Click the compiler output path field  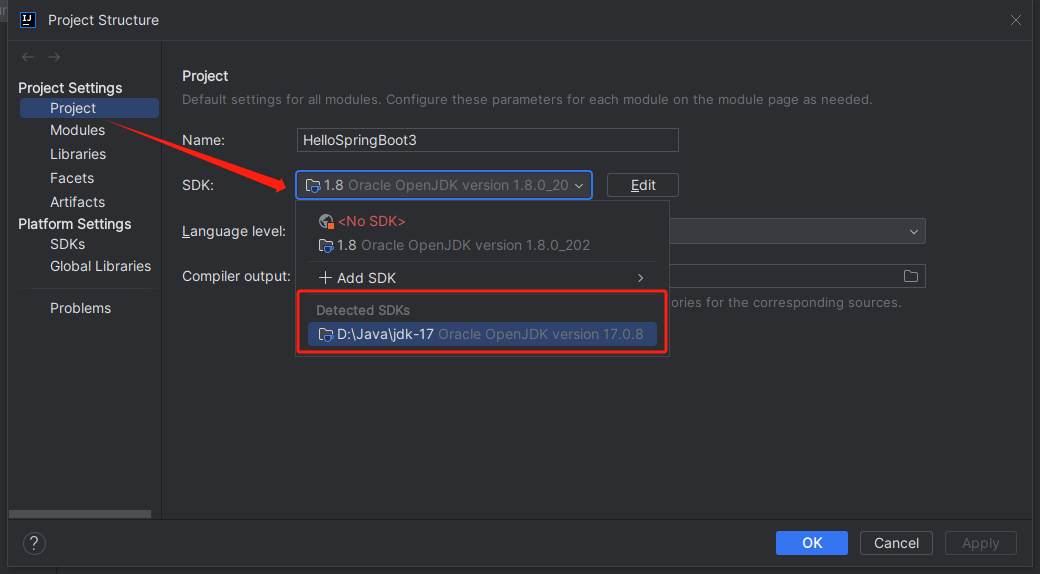click(796, 276)
